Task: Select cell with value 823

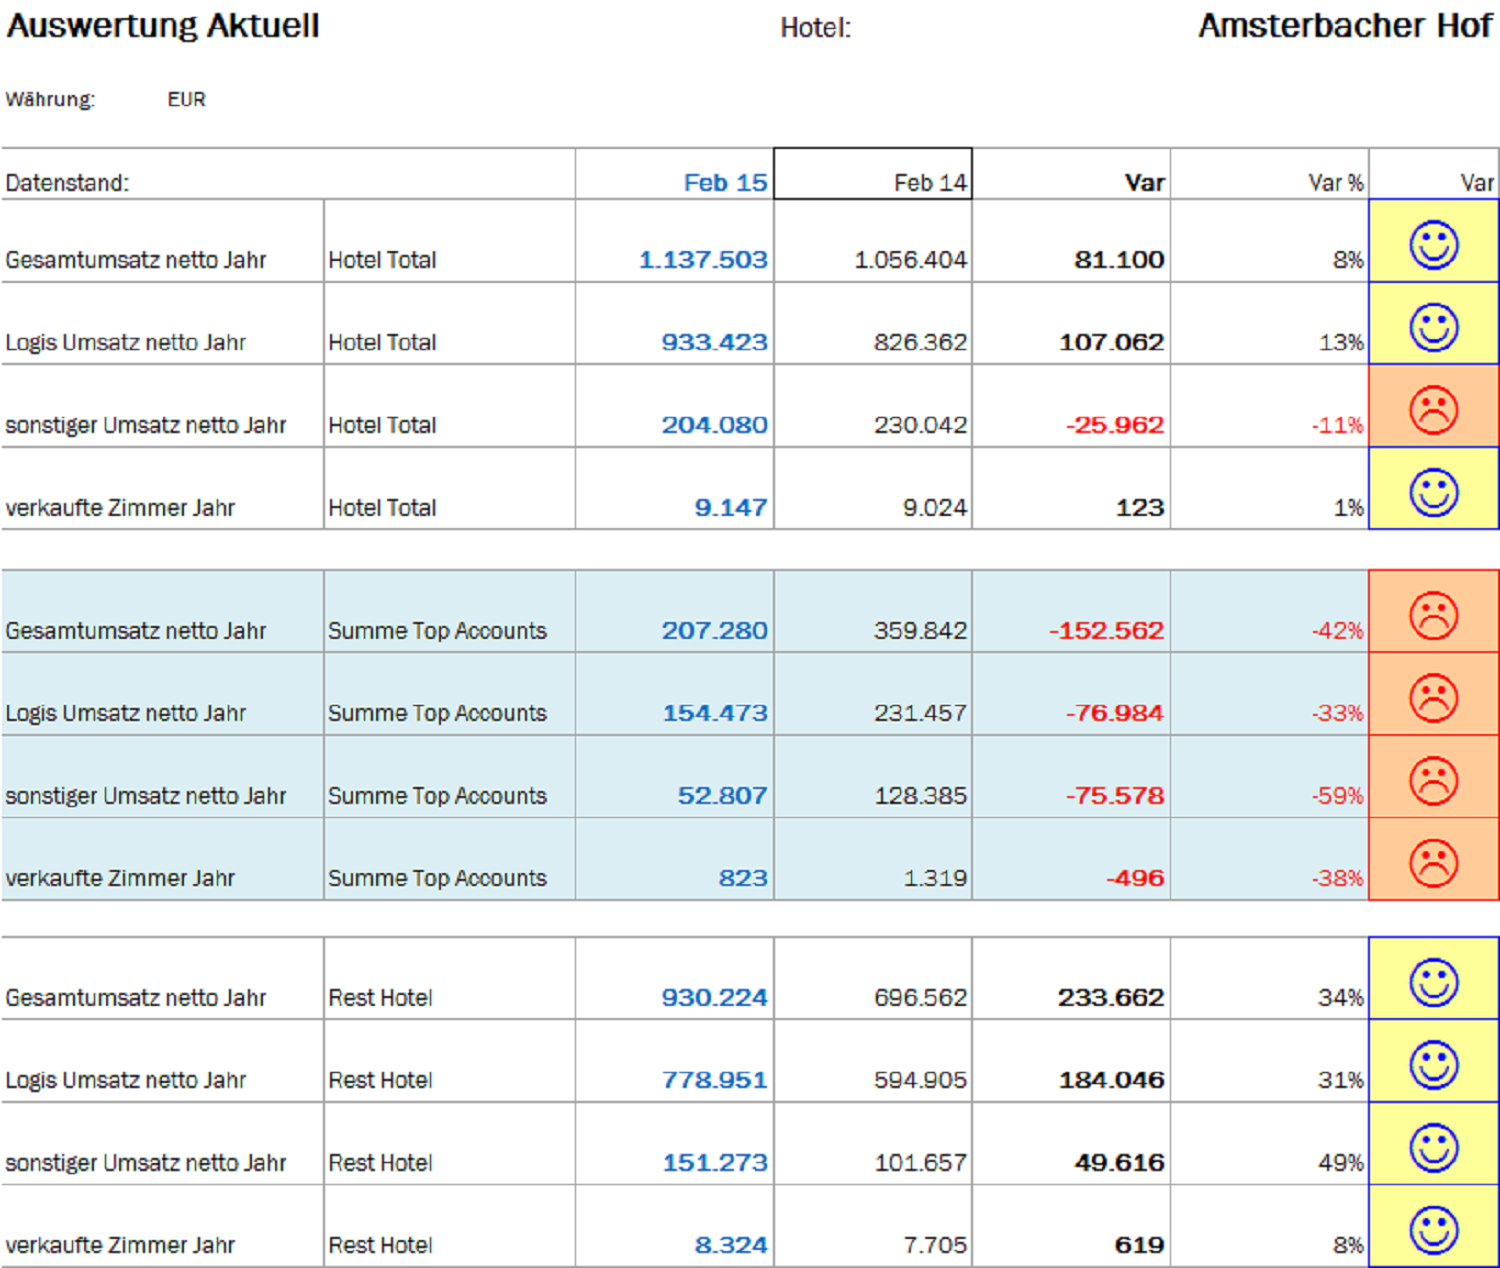Action: pyautogui.click(x=675, y=859)
